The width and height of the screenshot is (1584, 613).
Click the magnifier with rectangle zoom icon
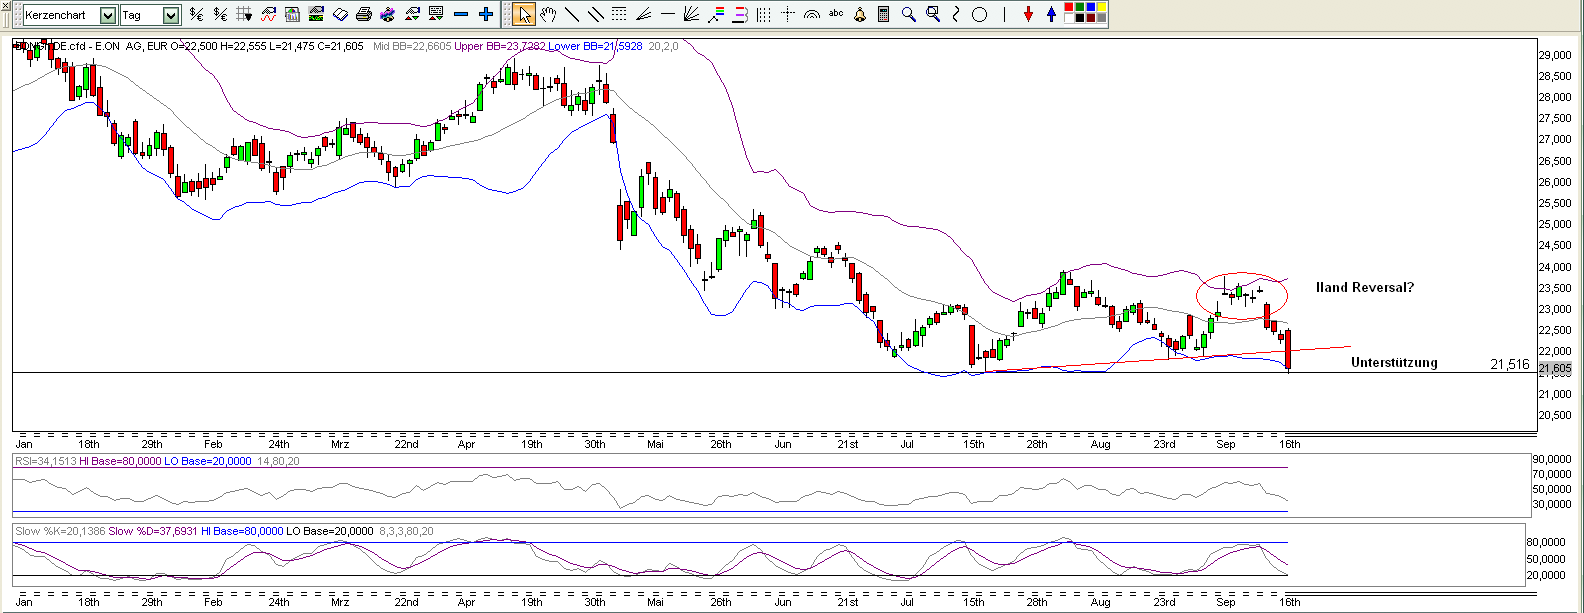coord(933,14)
